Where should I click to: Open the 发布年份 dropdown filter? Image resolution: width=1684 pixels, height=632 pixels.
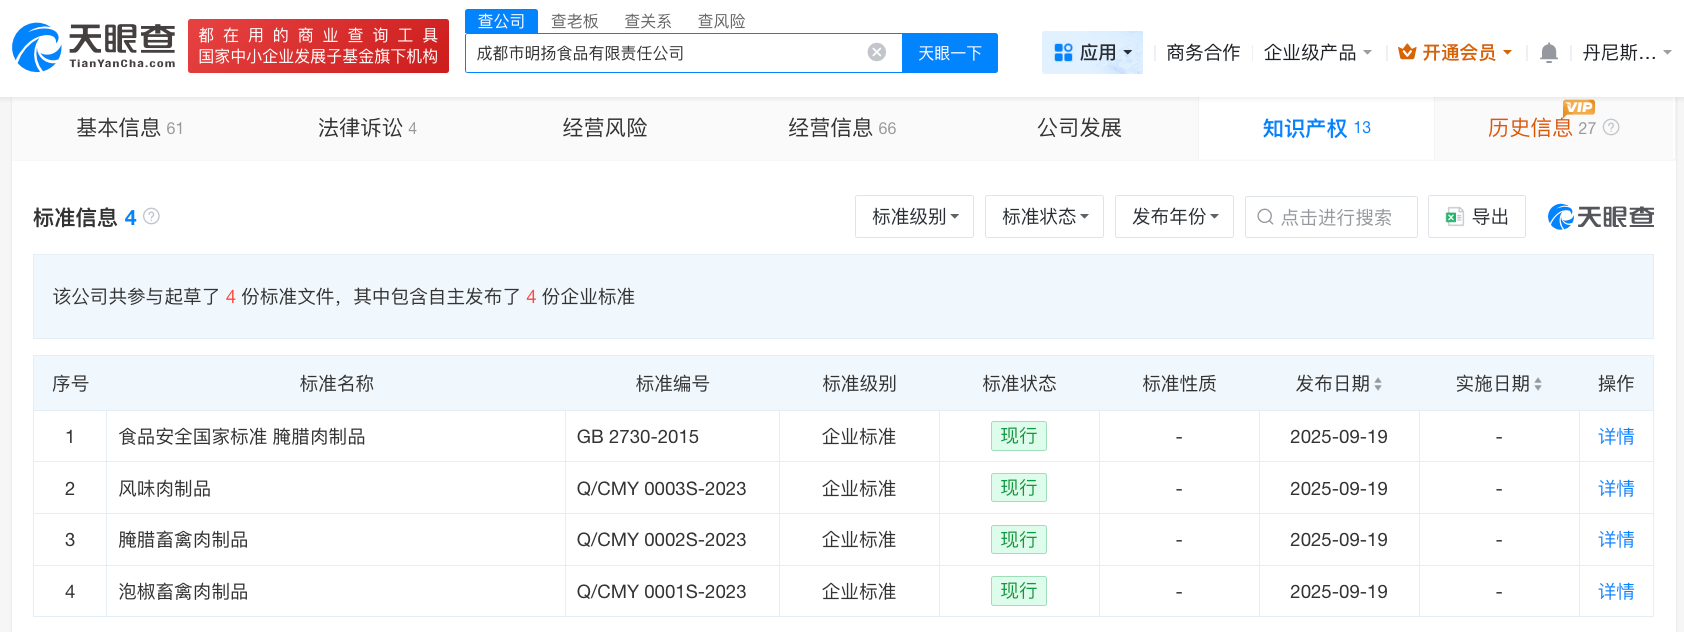coord(1174,216)
